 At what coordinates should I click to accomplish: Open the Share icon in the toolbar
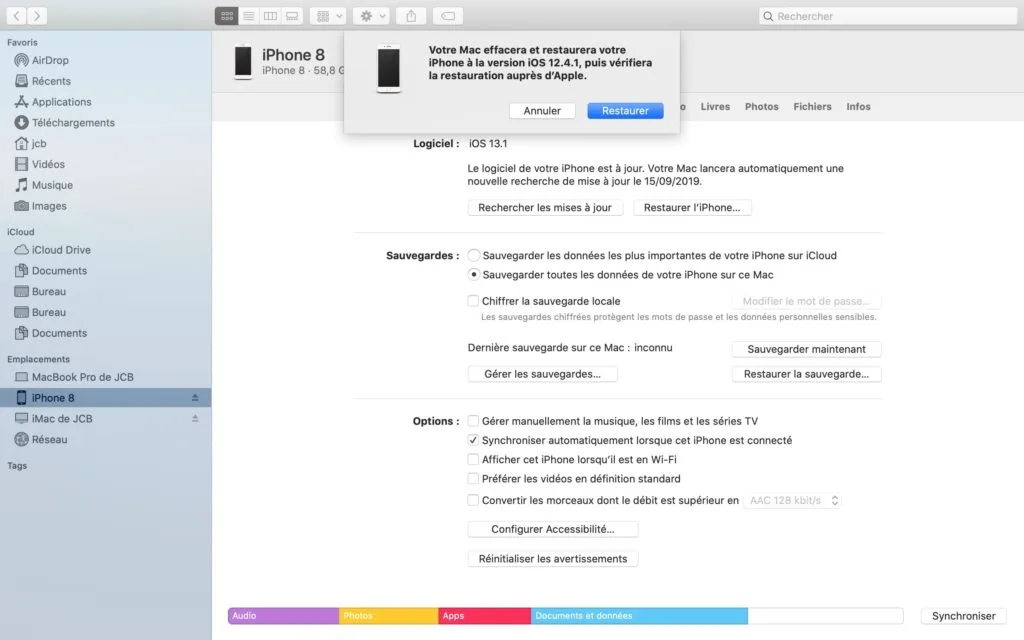(x=409, y=15)
